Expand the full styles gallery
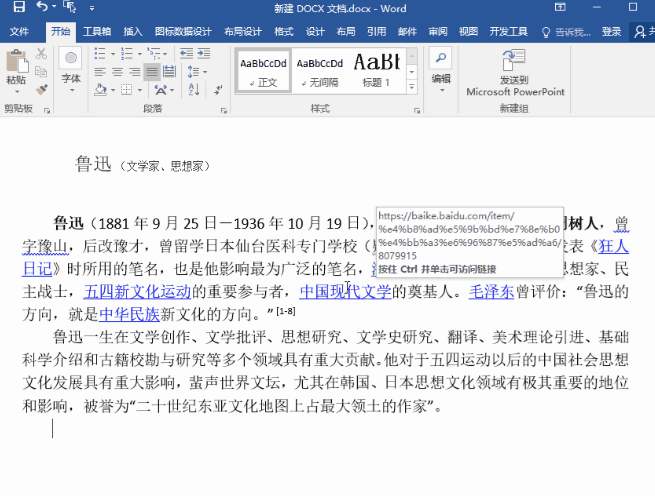Screen dimensions: 655x496 tap(412, 87)
